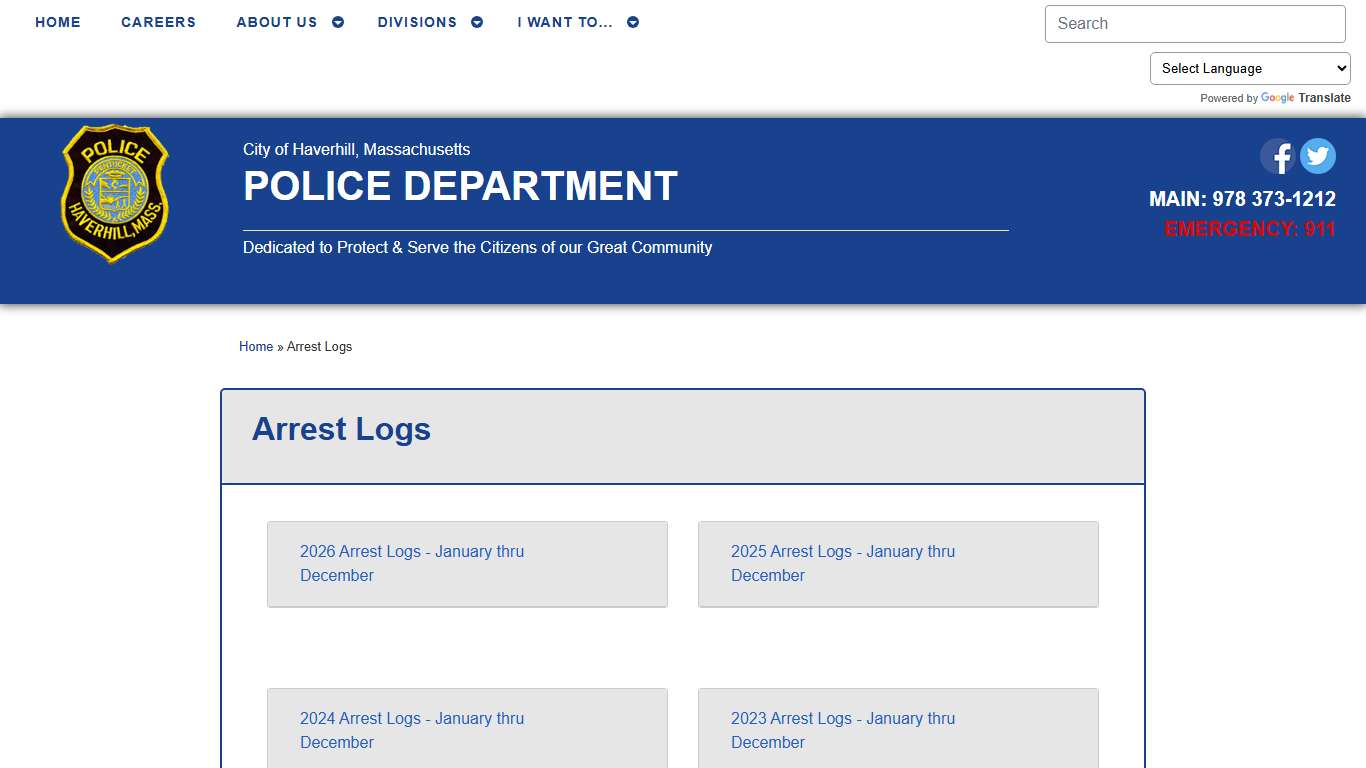The height and width of the screenshot is (768, 1366).
Task: Open the Select Language dropdown
Action: pyautogui.click(x=1249, y=68)
